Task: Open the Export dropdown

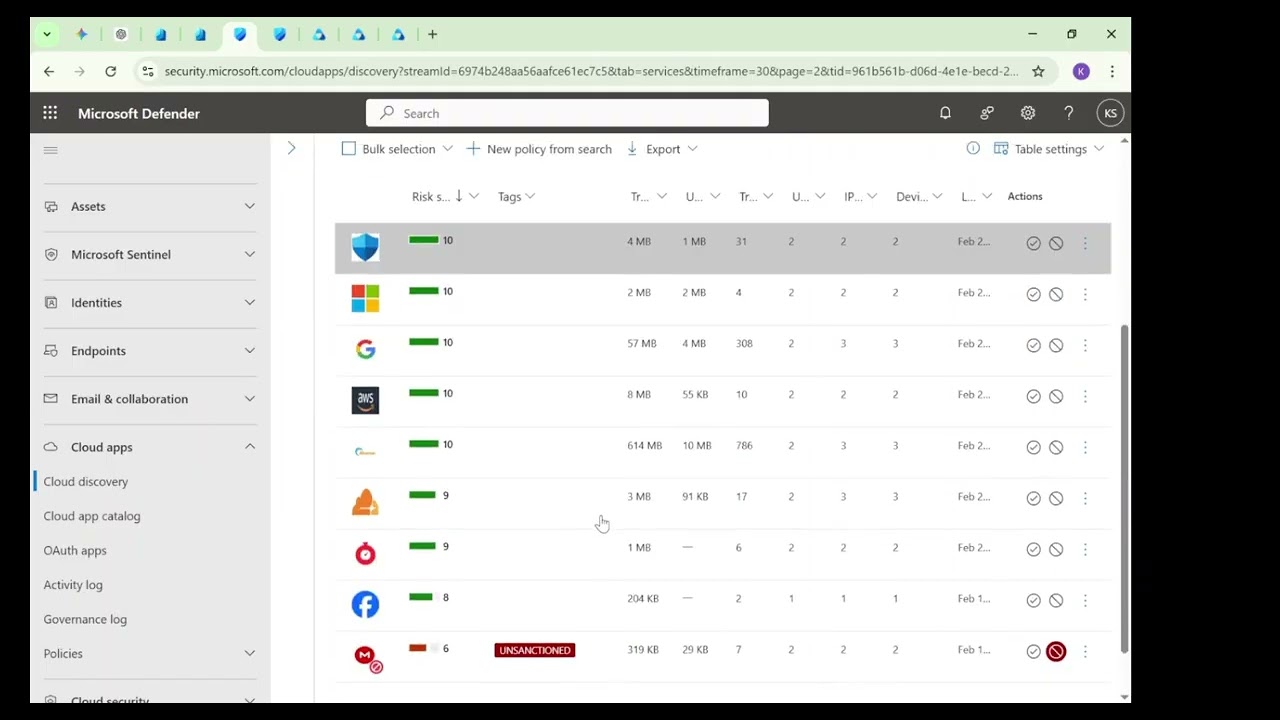Action: click(692, 149)
